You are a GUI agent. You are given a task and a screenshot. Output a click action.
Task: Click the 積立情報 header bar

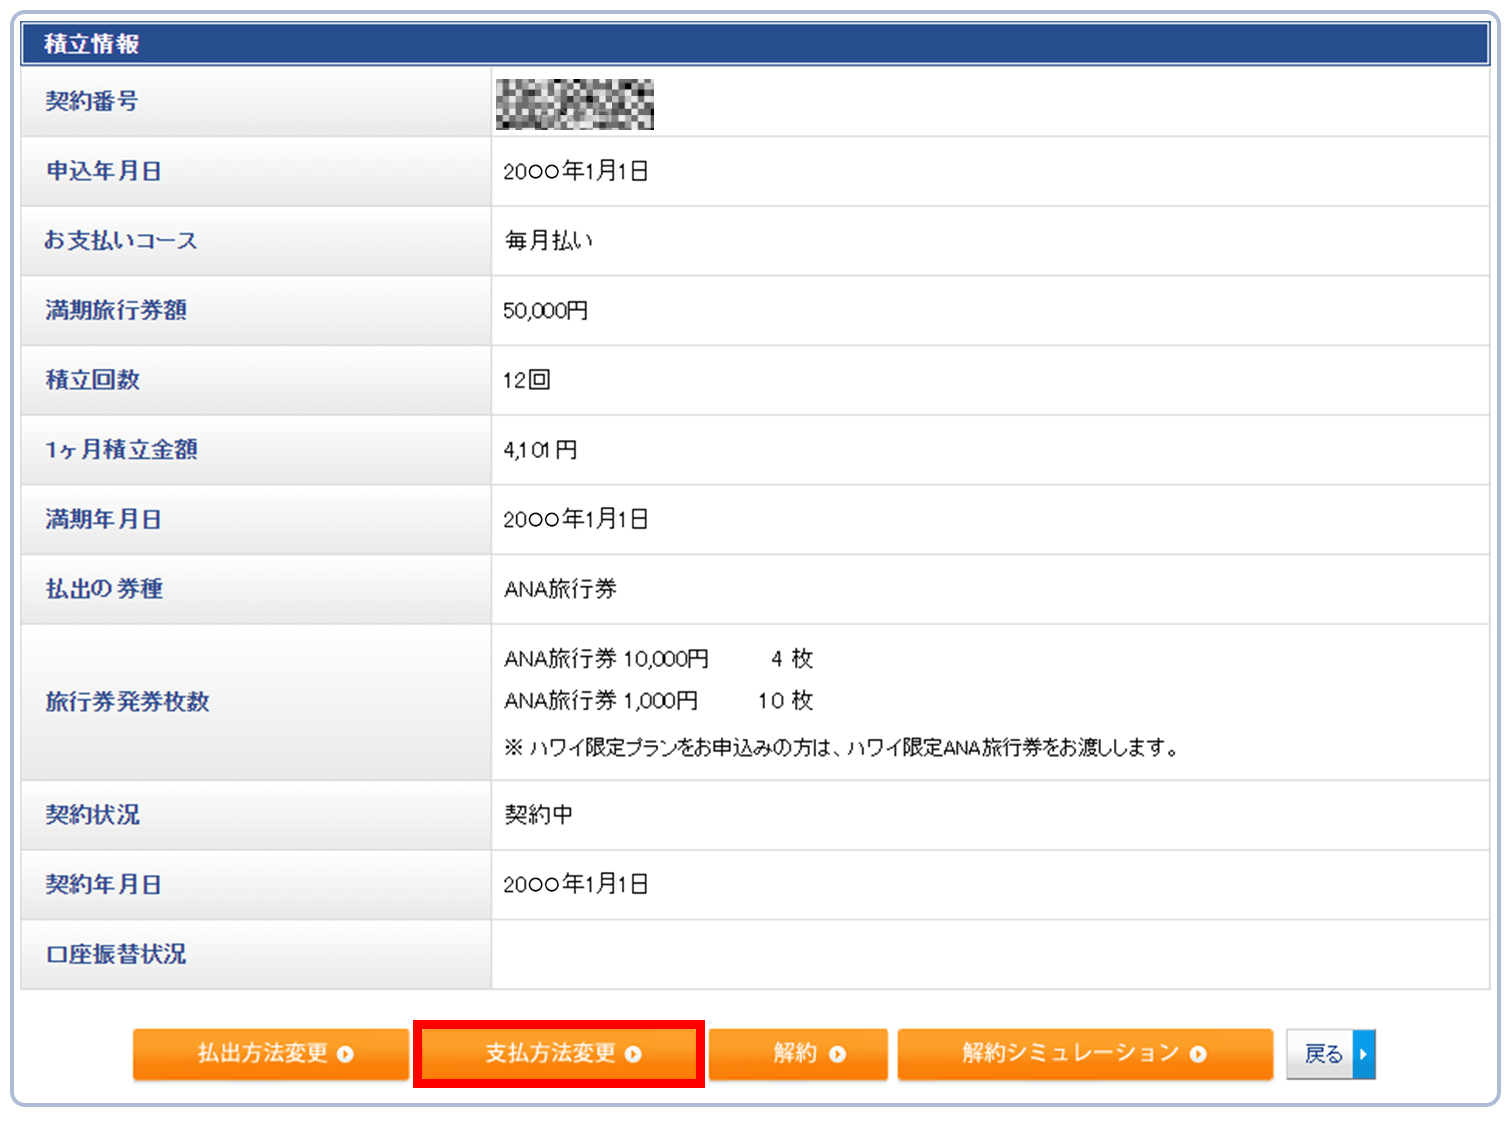point(755,44)
